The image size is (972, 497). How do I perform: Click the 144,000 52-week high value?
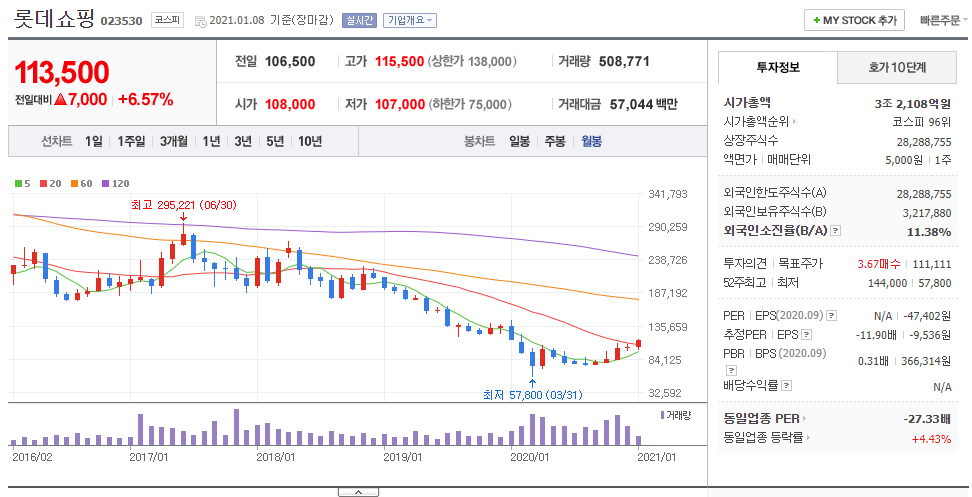(x=887, y=283)
